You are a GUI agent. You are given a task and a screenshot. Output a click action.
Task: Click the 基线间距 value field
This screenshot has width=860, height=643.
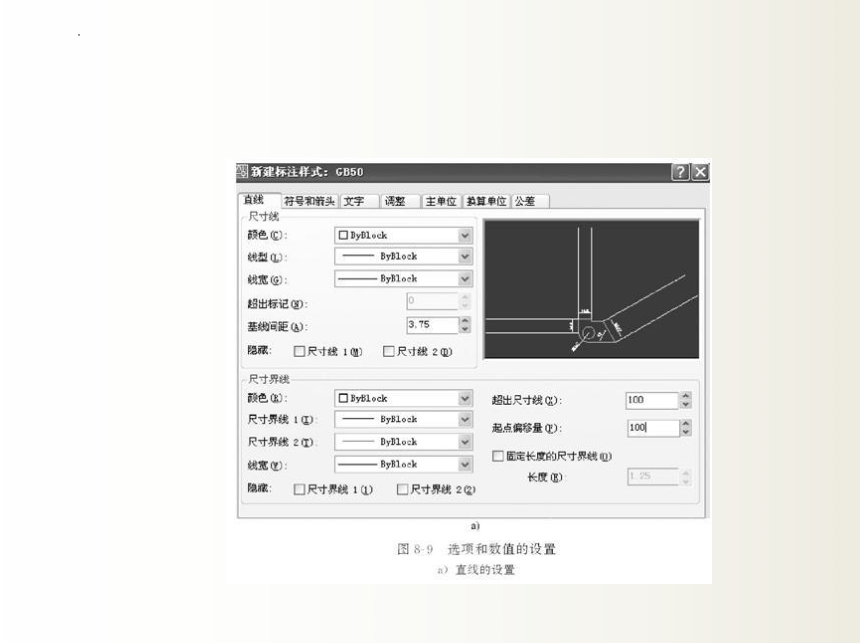(x=432, y=325)
